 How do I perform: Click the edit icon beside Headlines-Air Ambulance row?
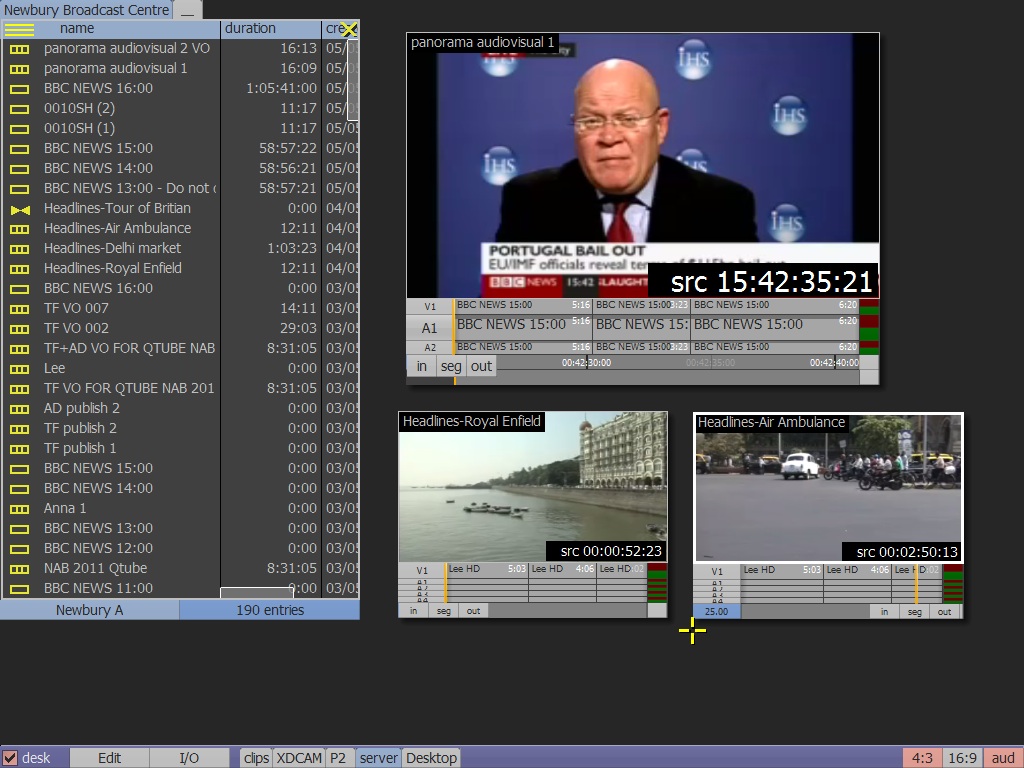(x=20, y=229)
